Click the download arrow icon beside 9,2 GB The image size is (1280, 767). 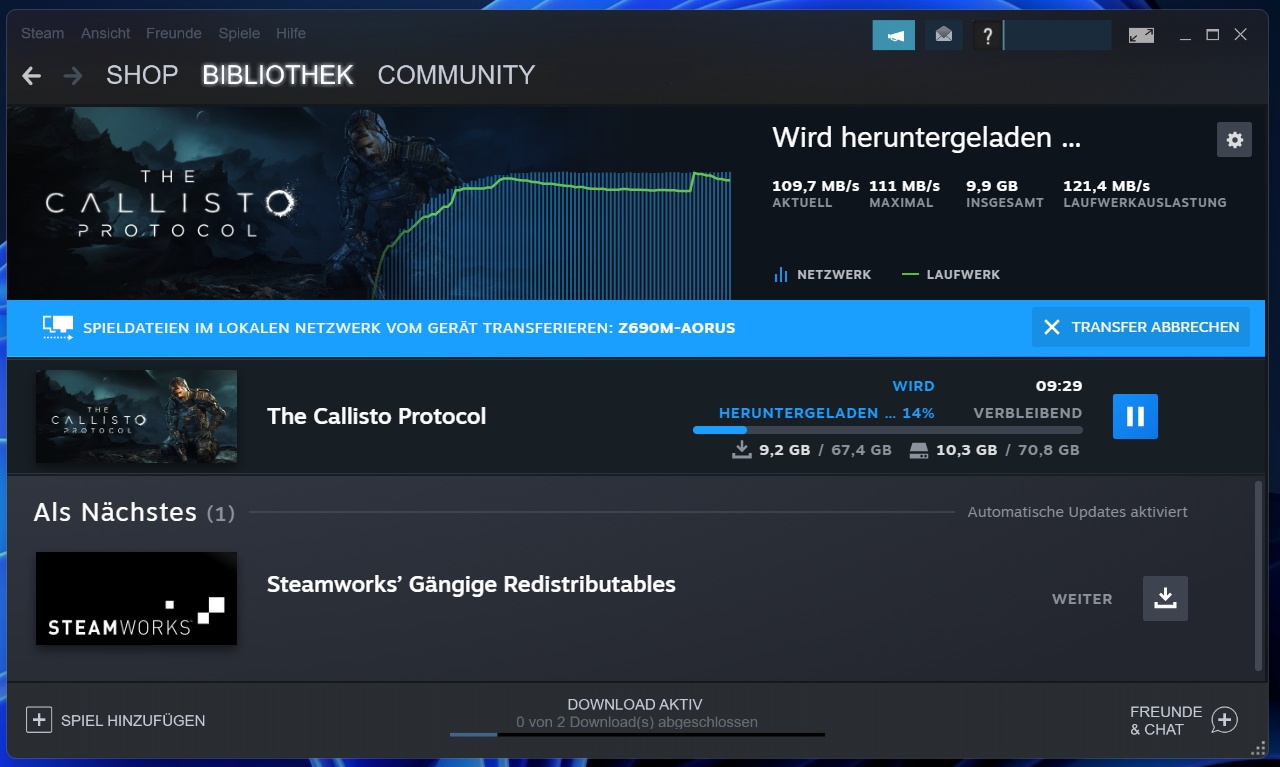(x=741, y=450)
